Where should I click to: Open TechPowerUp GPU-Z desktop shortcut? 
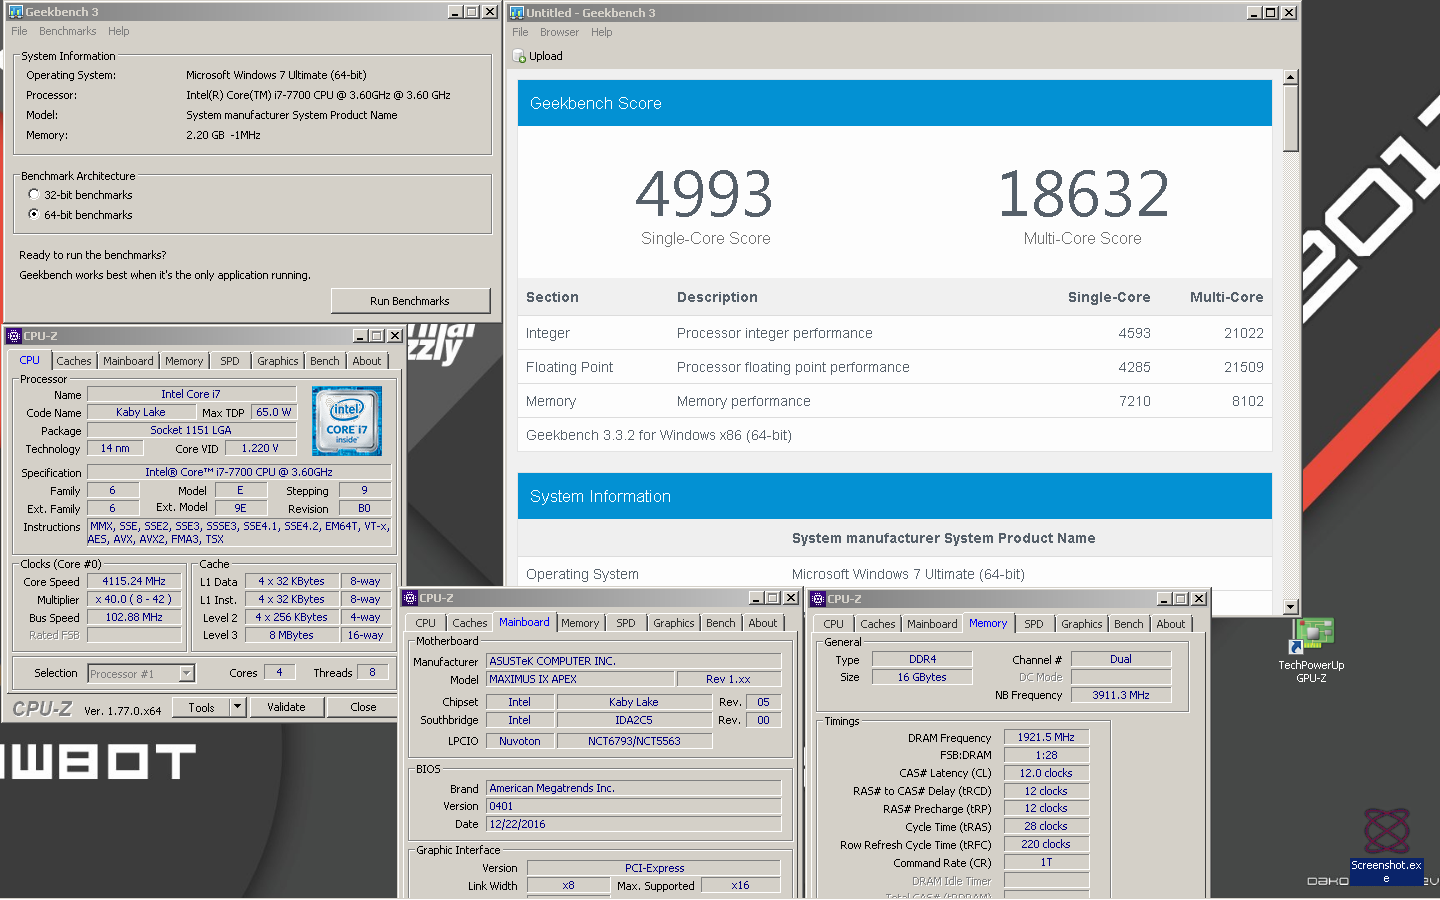pos(1311,651)
